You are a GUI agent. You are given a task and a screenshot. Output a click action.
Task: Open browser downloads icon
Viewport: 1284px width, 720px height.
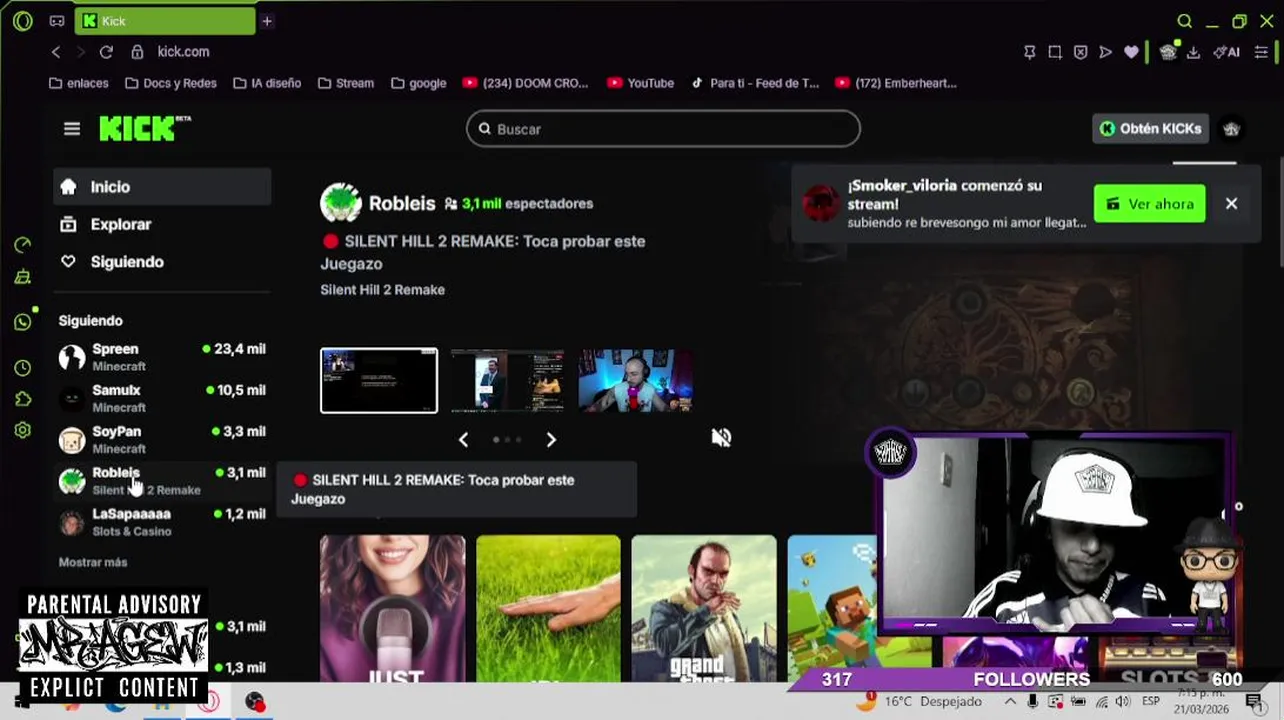click(x=1193, y=52)
